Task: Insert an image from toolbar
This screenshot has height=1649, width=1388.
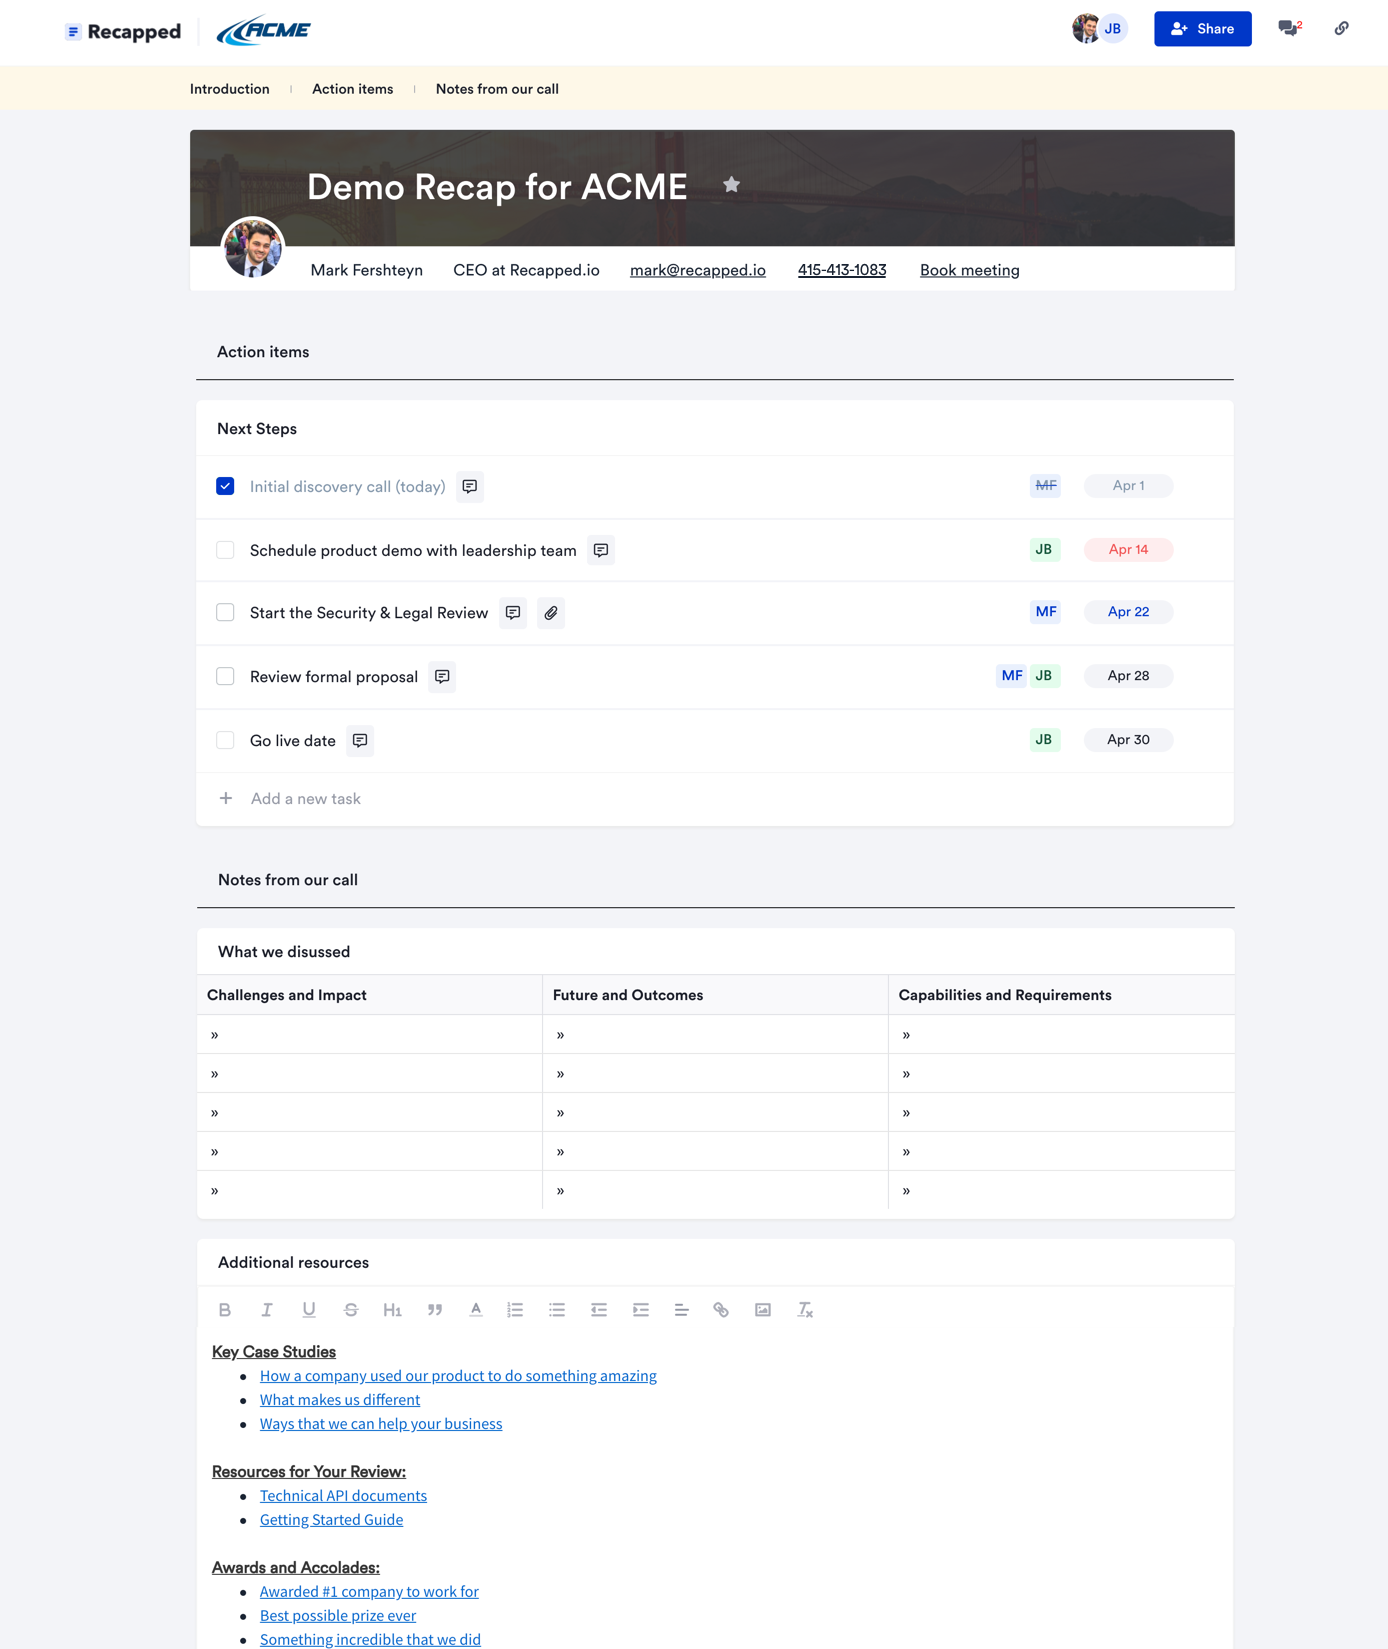Action: pyautogui.click(x=763, y=1310)
